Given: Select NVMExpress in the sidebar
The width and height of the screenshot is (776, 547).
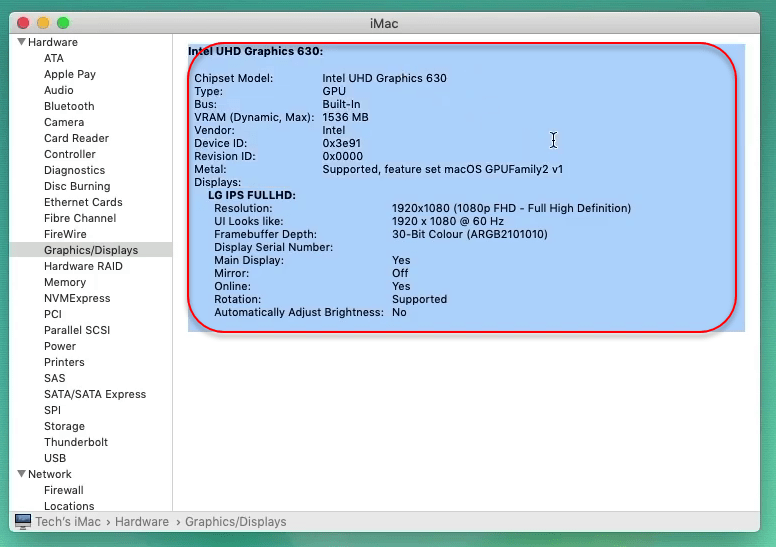Looking at the screenshot, I should [x=77, y=298].
